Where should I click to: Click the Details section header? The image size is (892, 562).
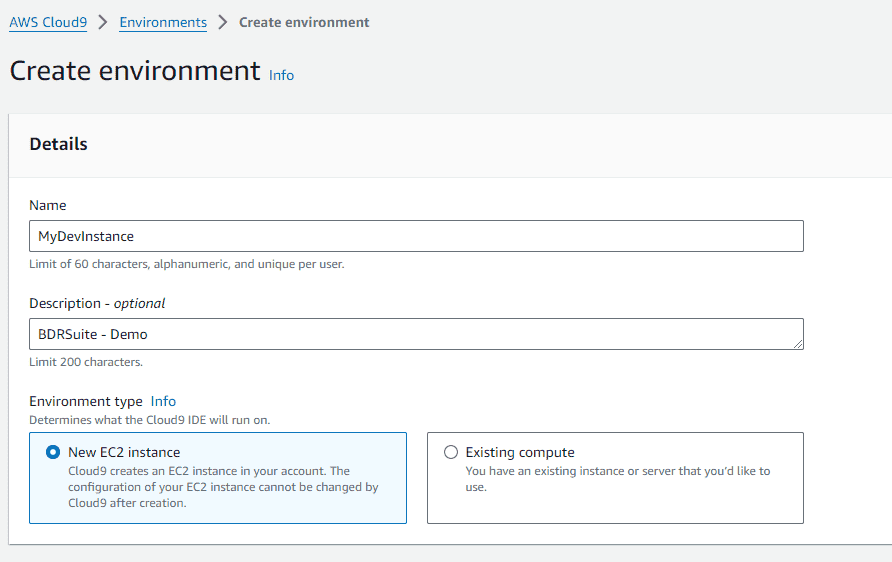pos(59,144)
